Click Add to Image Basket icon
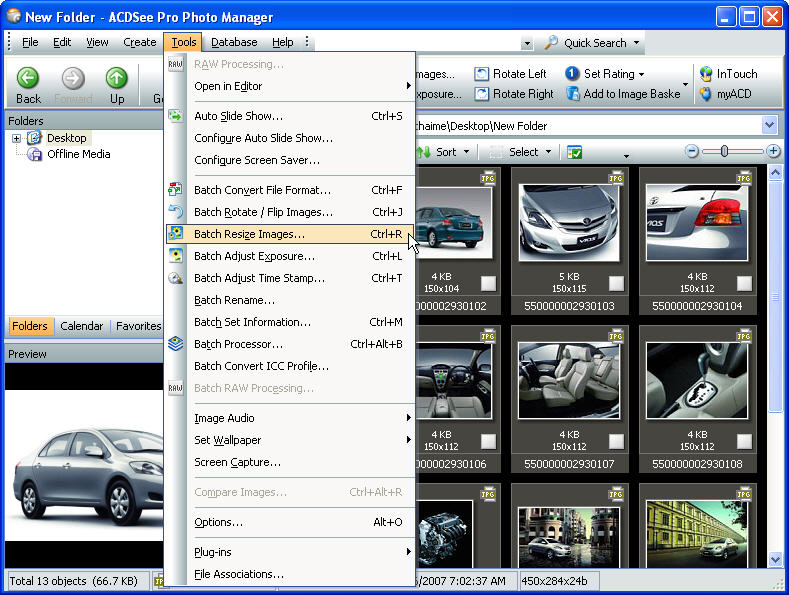Viewport: 789px width, 595px height. 572,94
